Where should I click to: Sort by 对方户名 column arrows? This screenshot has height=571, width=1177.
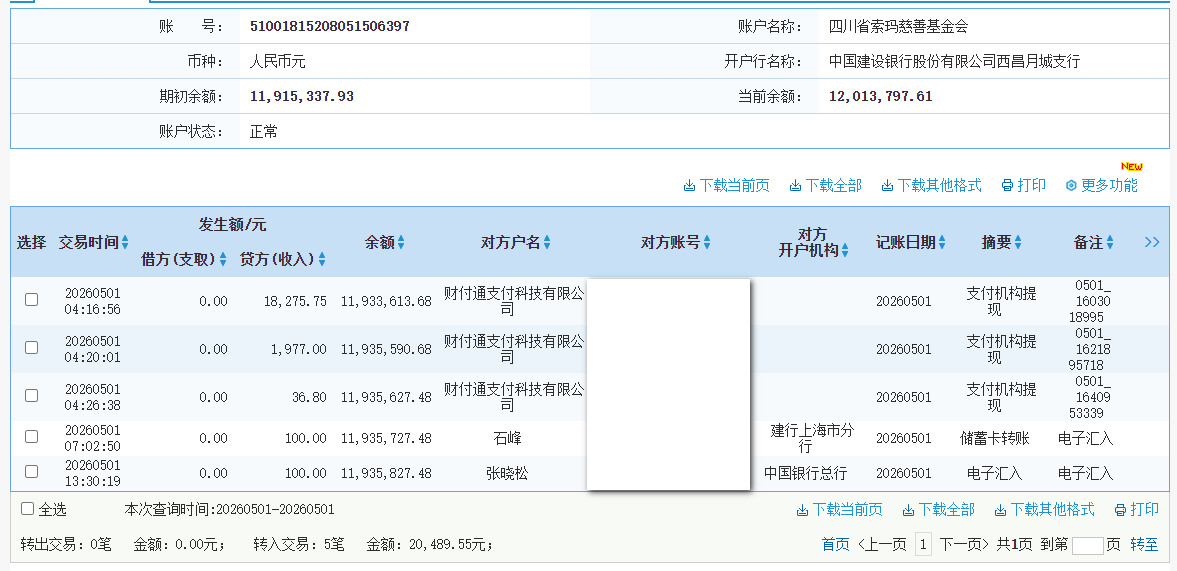[x=546, y=242]
